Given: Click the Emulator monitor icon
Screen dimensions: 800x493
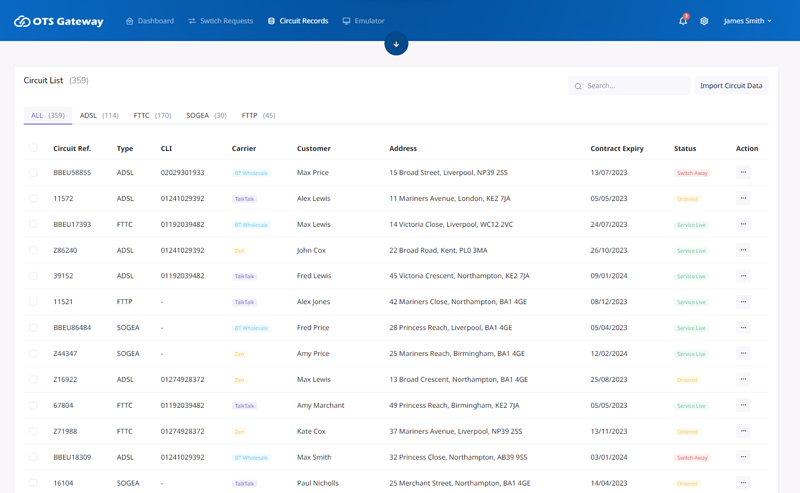Looking at the screenshot, I should 346,21.
